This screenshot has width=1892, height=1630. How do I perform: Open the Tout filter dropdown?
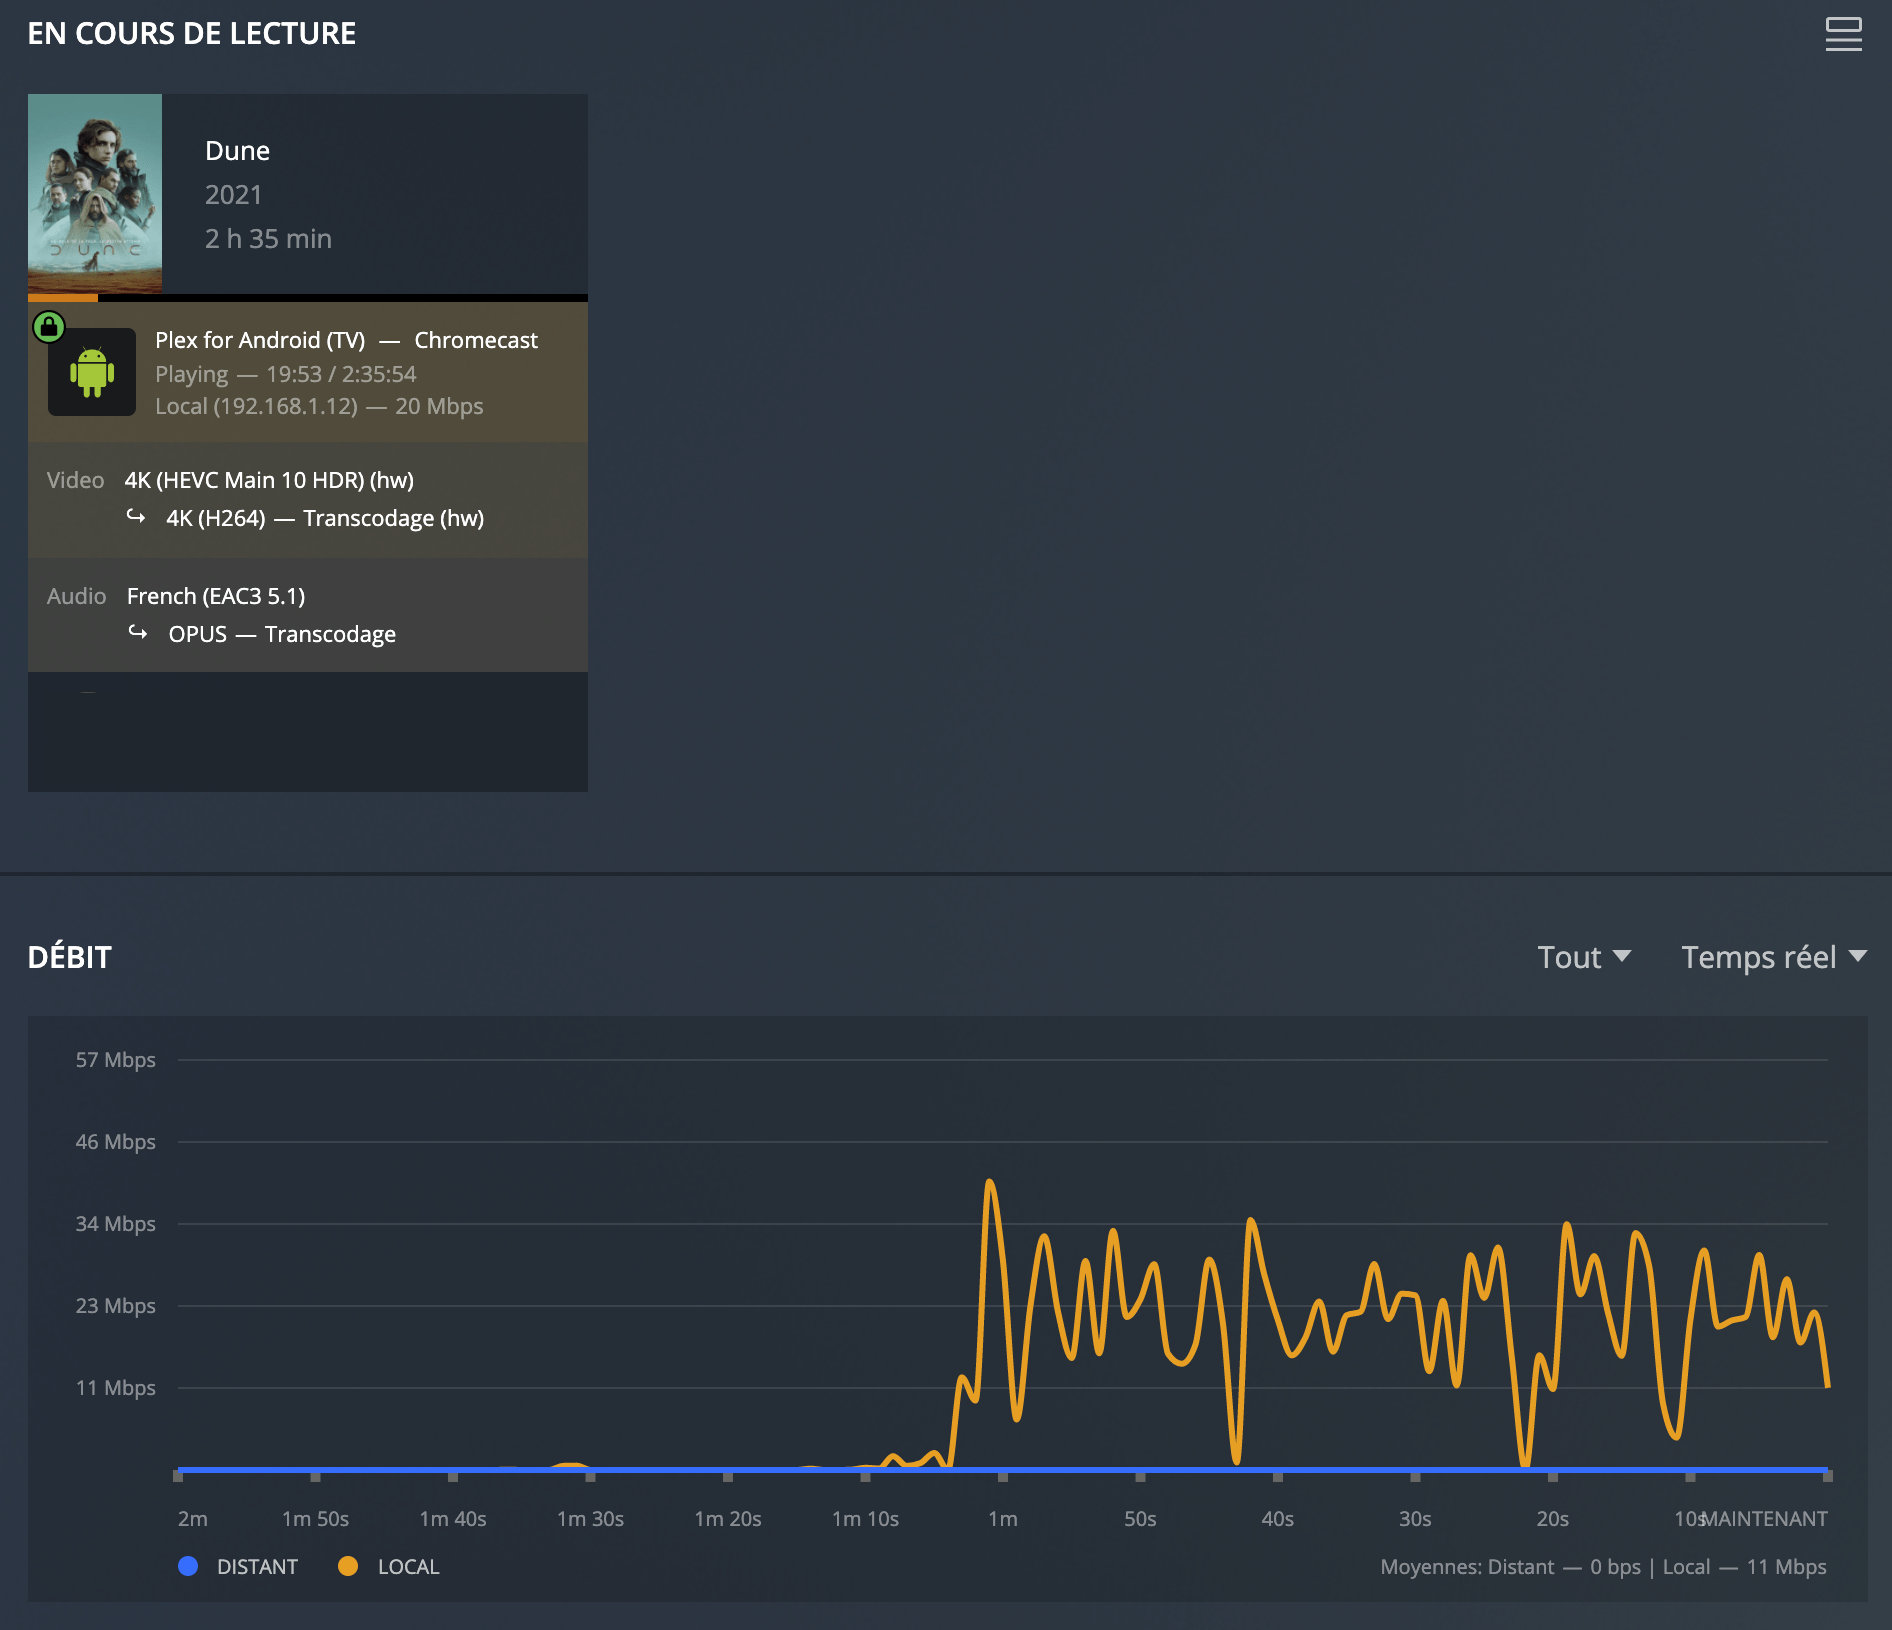click(1583, 957)
